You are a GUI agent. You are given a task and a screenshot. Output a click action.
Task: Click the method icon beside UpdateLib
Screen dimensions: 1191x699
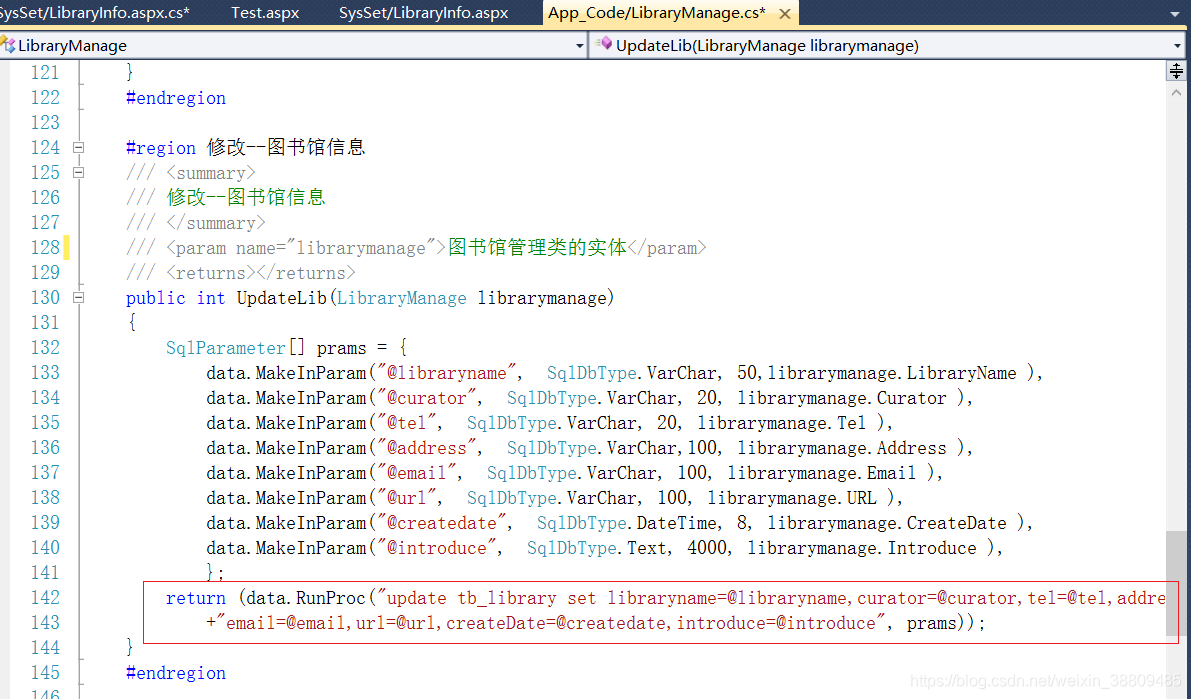point(603,44)
